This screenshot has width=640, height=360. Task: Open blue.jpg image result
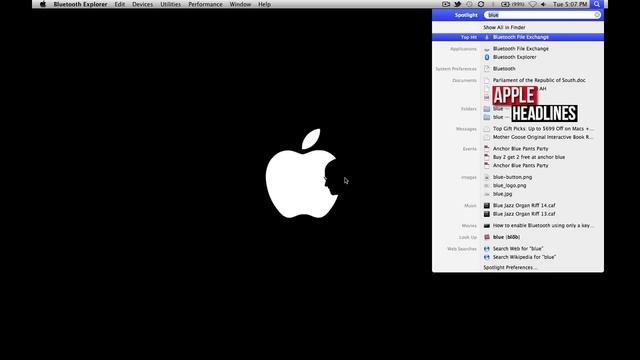tap(502, 194)
